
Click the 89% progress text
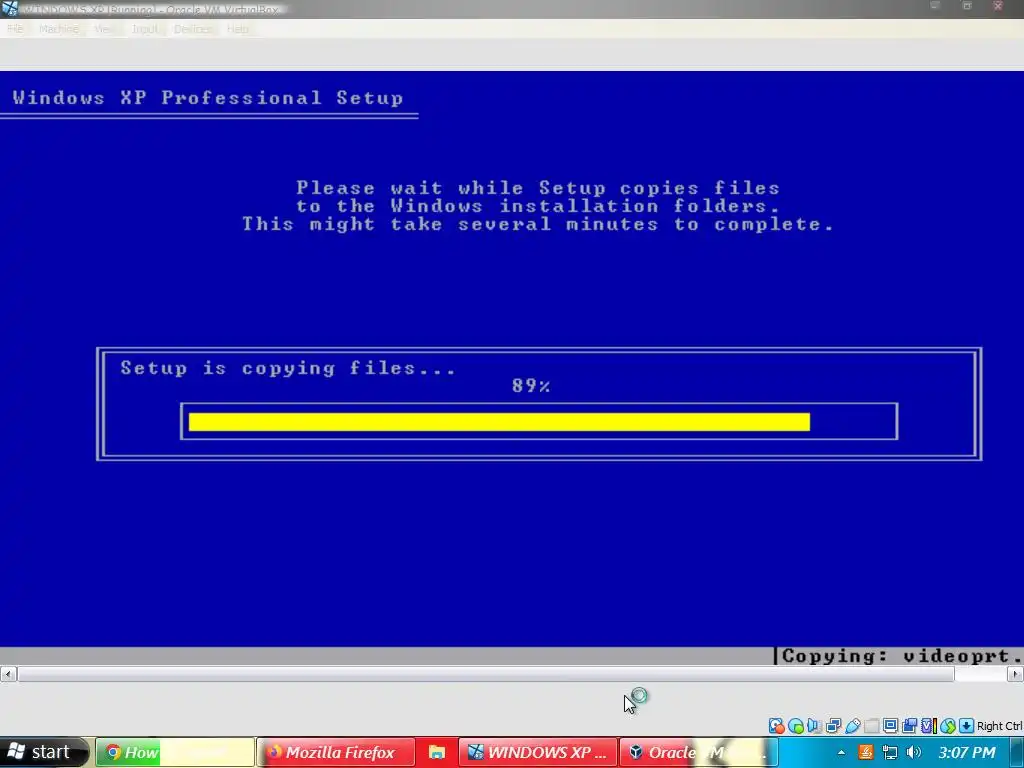click(x=531, y=386)
